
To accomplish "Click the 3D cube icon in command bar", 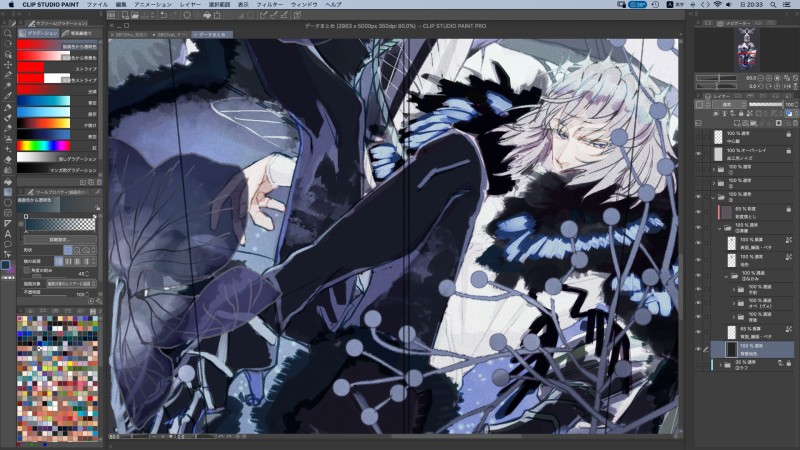I will coord(297,15).
